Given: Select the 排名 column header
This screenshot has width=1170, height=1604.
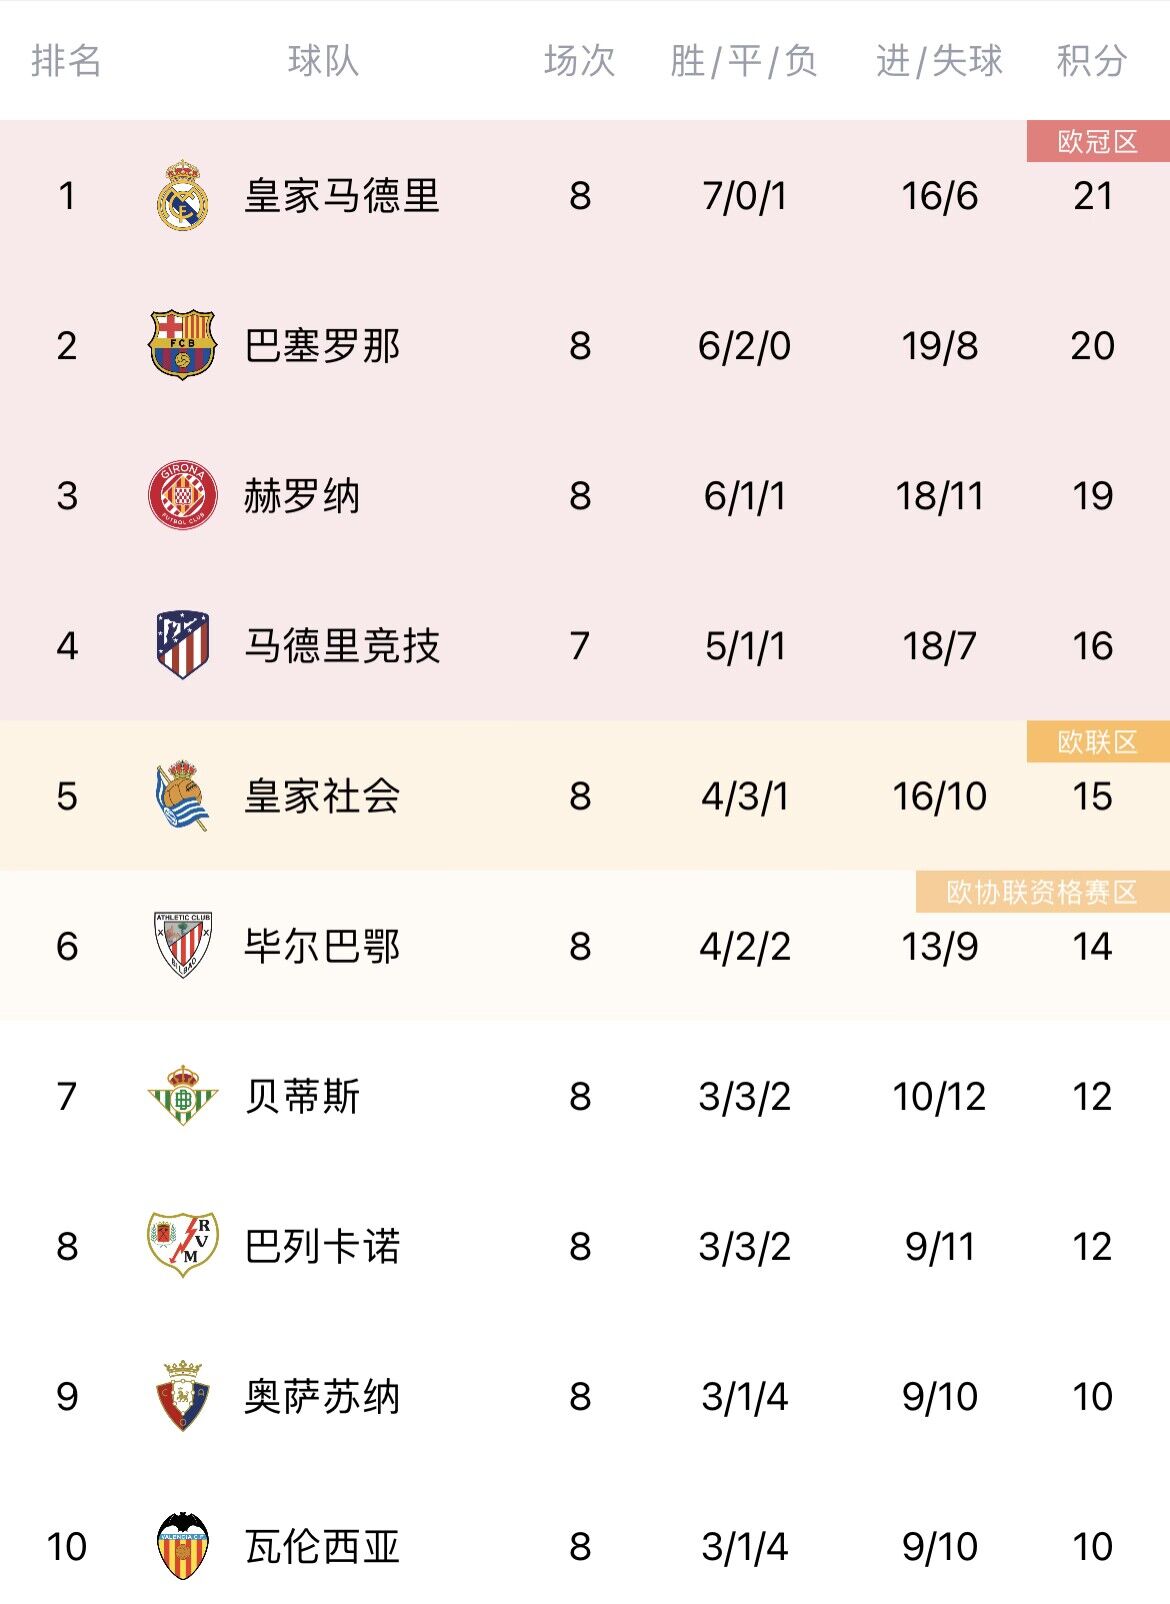Looking at the screenshot, I should (x=66, y=60).
